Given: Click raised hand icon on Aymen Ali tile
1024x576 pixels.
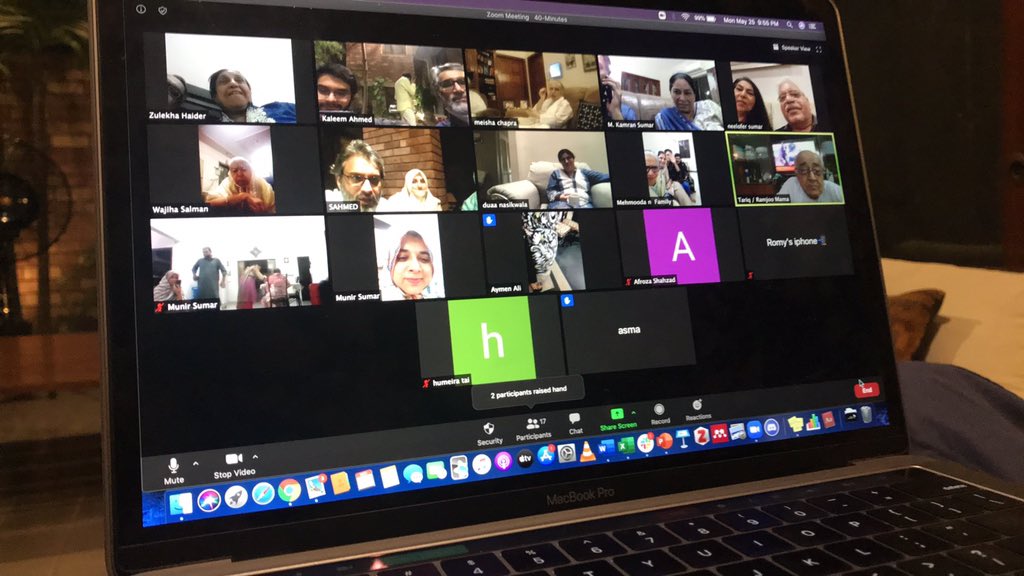Looking at the screenshot, I should click(488, 220).
